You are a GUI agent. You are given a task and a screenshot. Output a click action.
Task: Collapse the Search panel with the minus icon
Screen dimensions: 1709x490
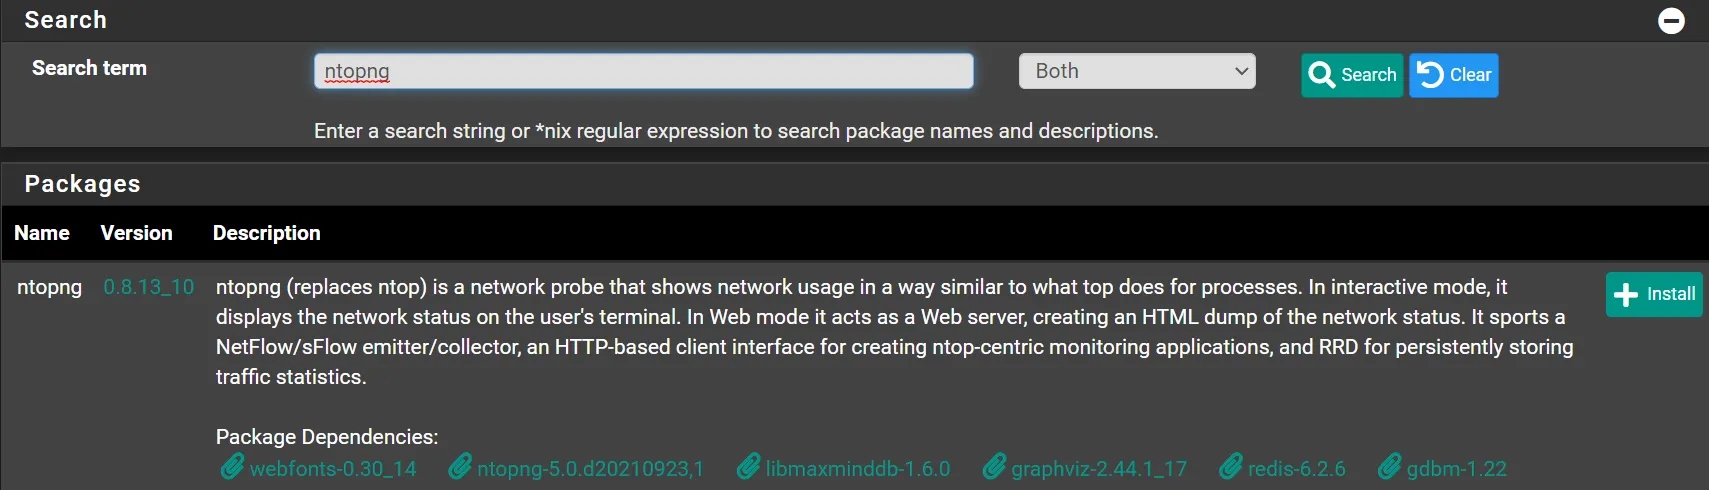click(1671, 21)
